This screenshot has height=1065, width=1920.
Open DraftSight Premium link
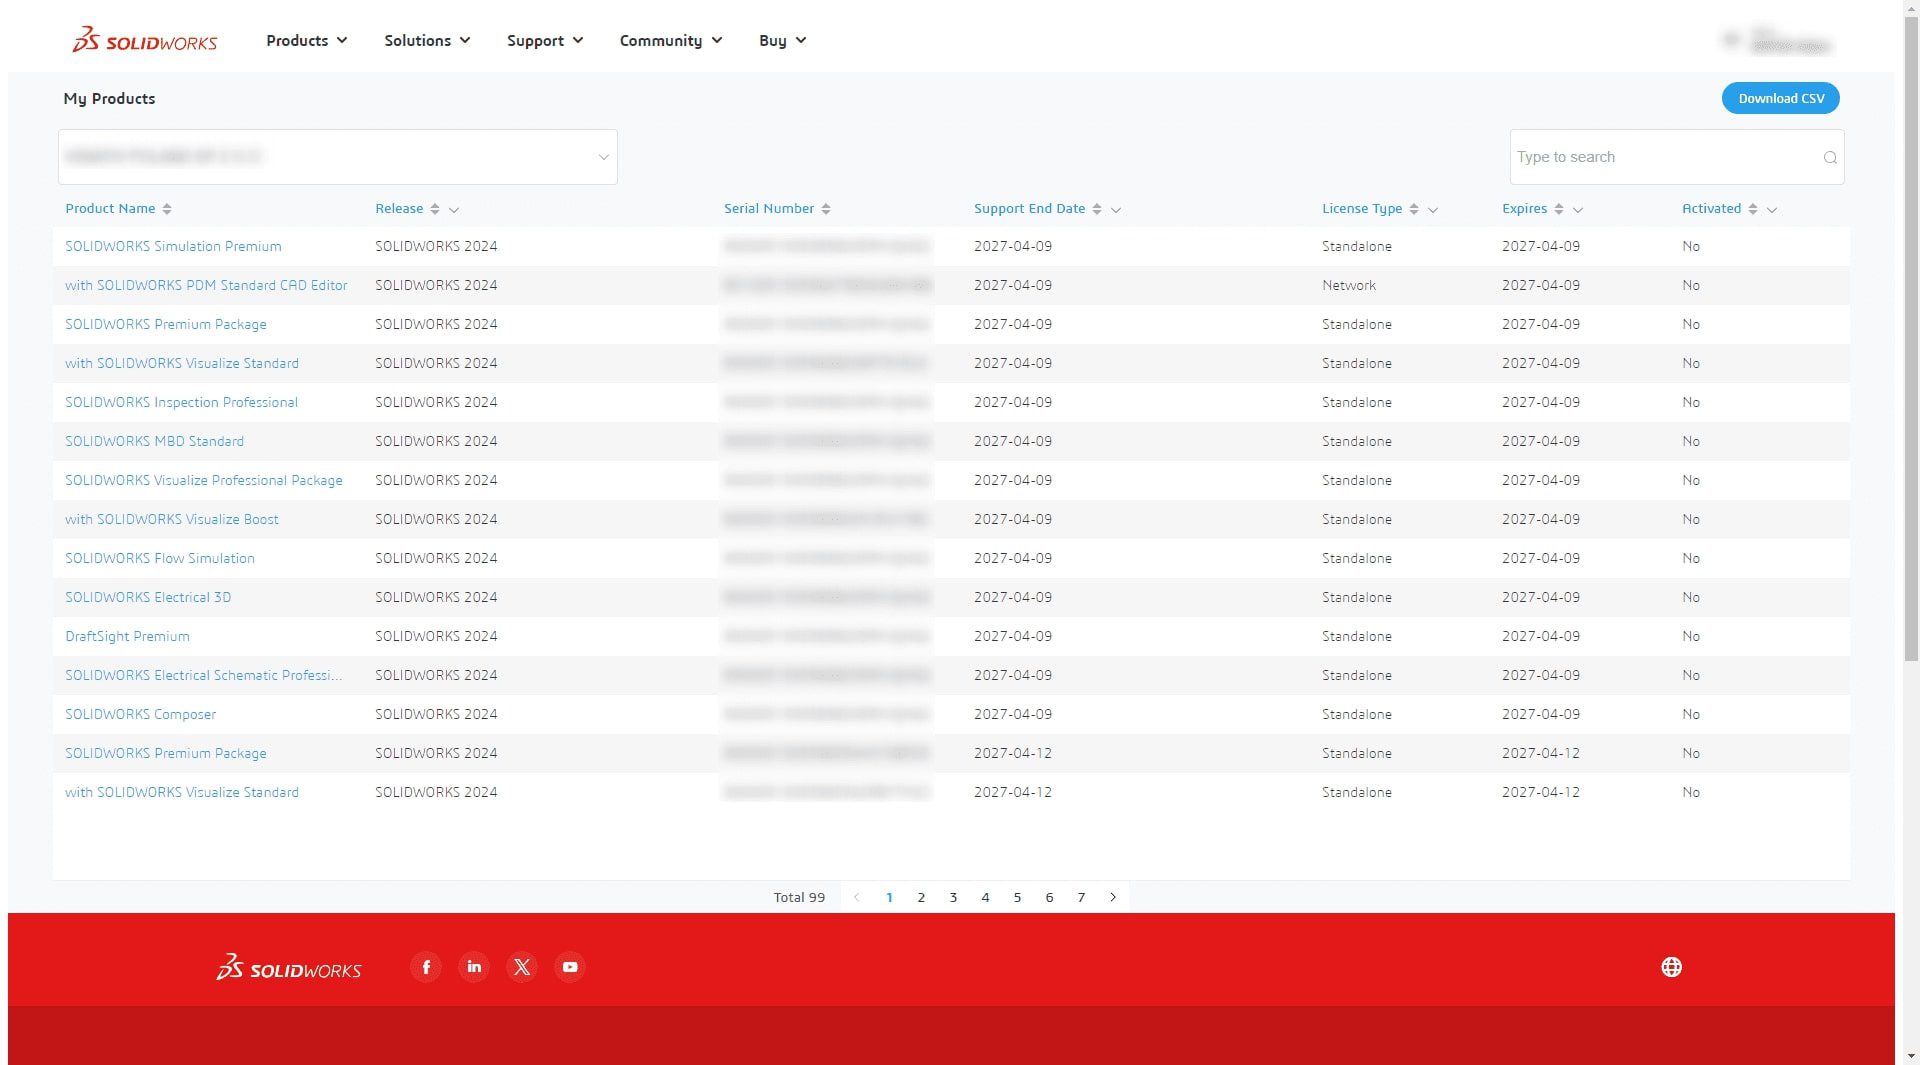tap(127, 636)
